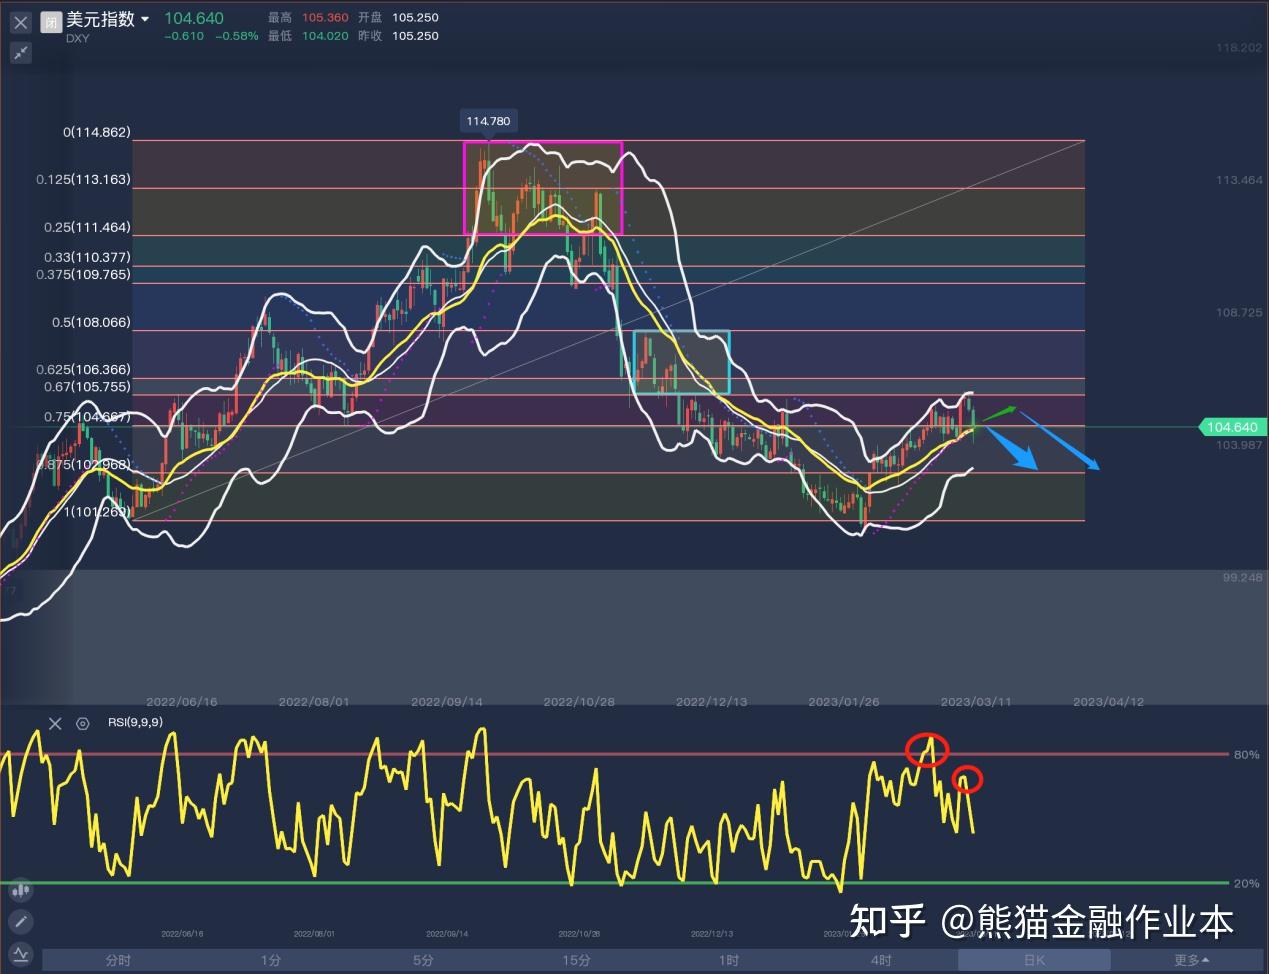1269x974 pixels.
Task: Select the candlestick chart type icon
Action: pos(20,889)
